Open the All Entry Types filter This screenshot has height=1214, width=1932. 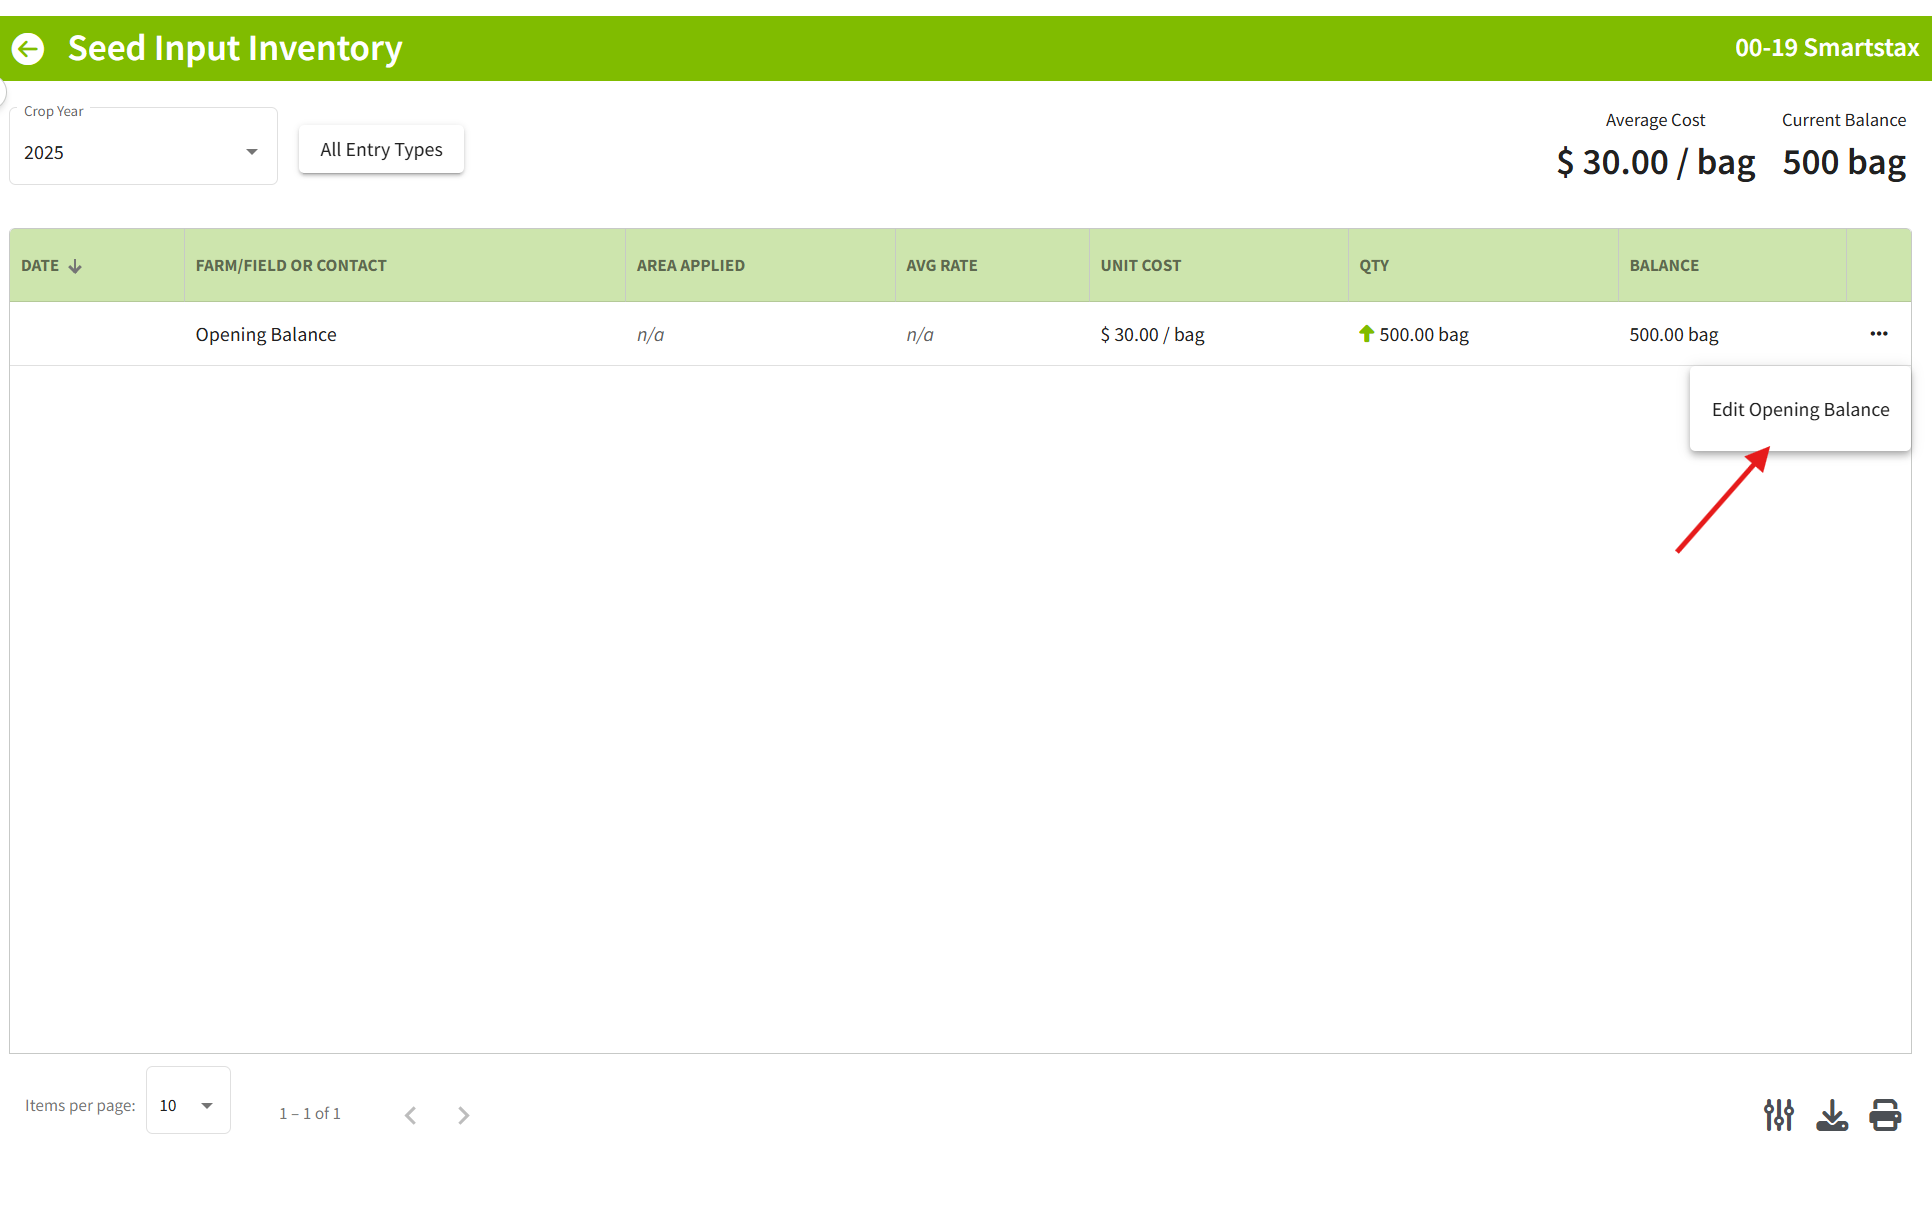coord(381,150)
